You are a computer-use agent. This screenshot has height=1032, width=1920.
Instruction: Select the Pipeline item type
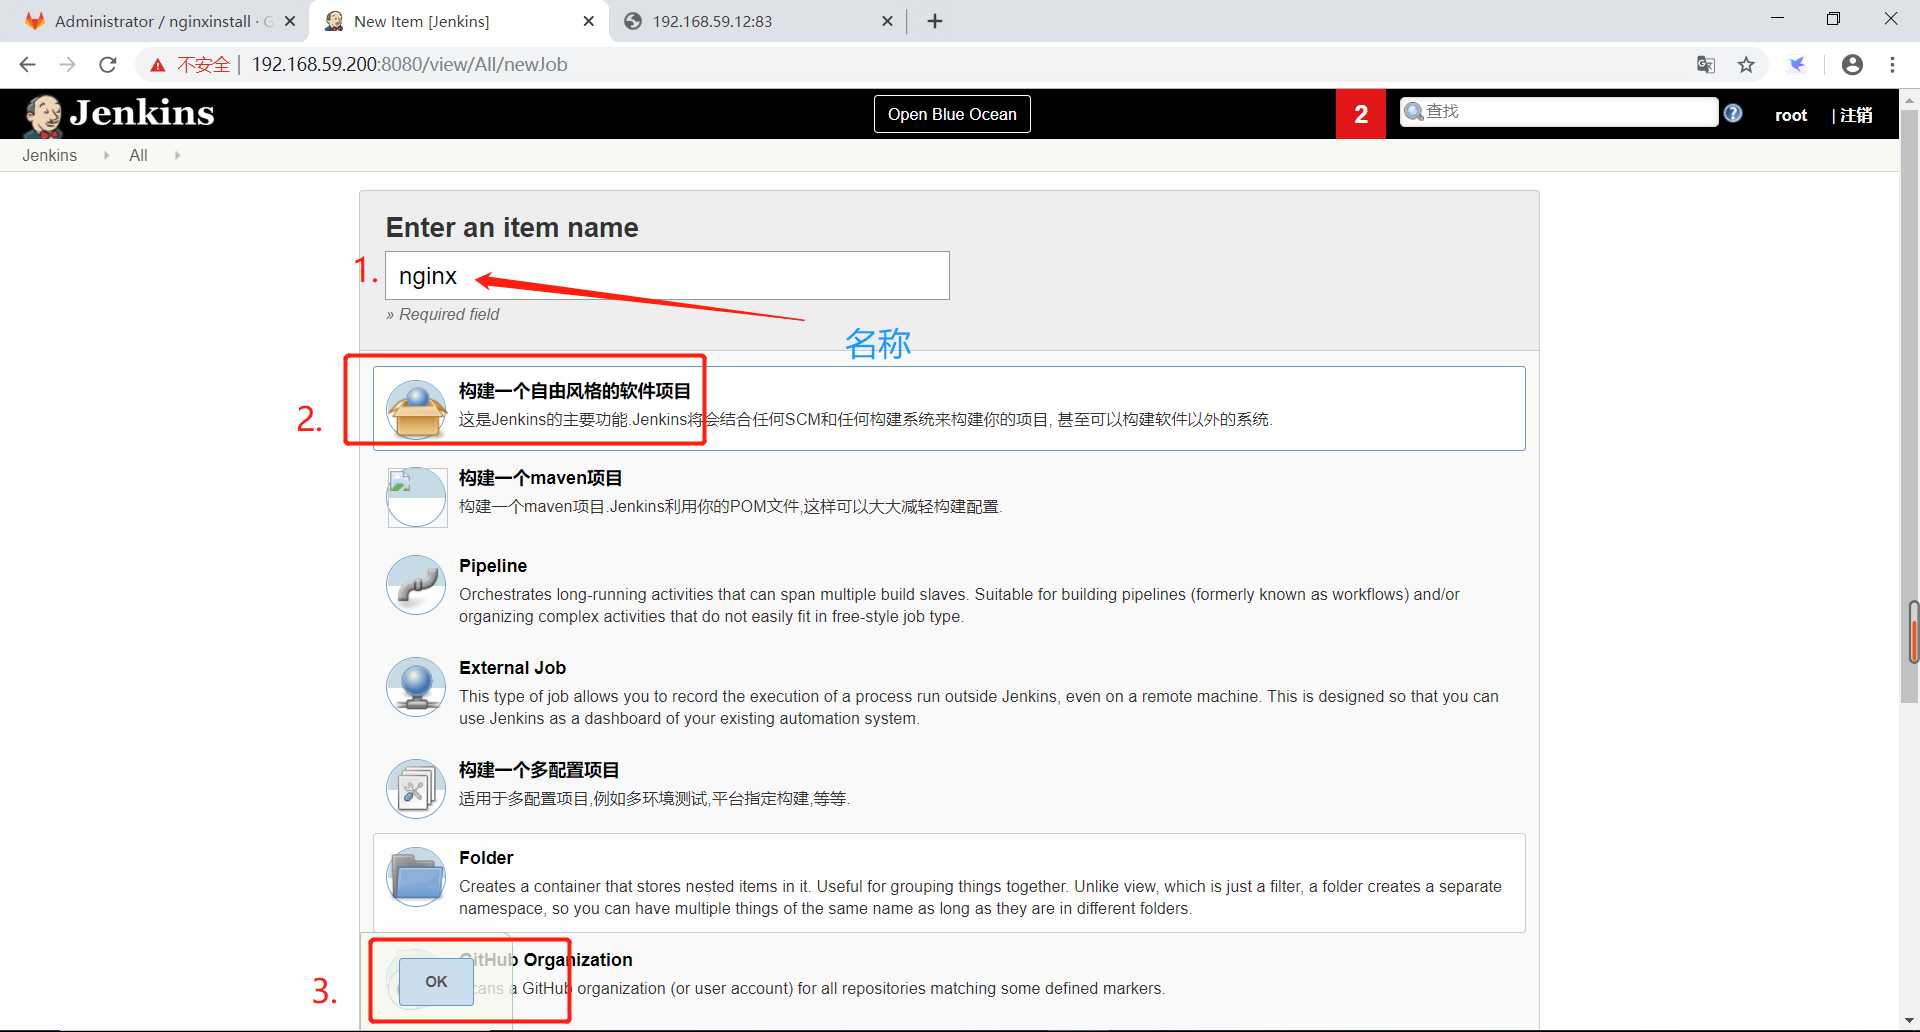pos(949,590)
